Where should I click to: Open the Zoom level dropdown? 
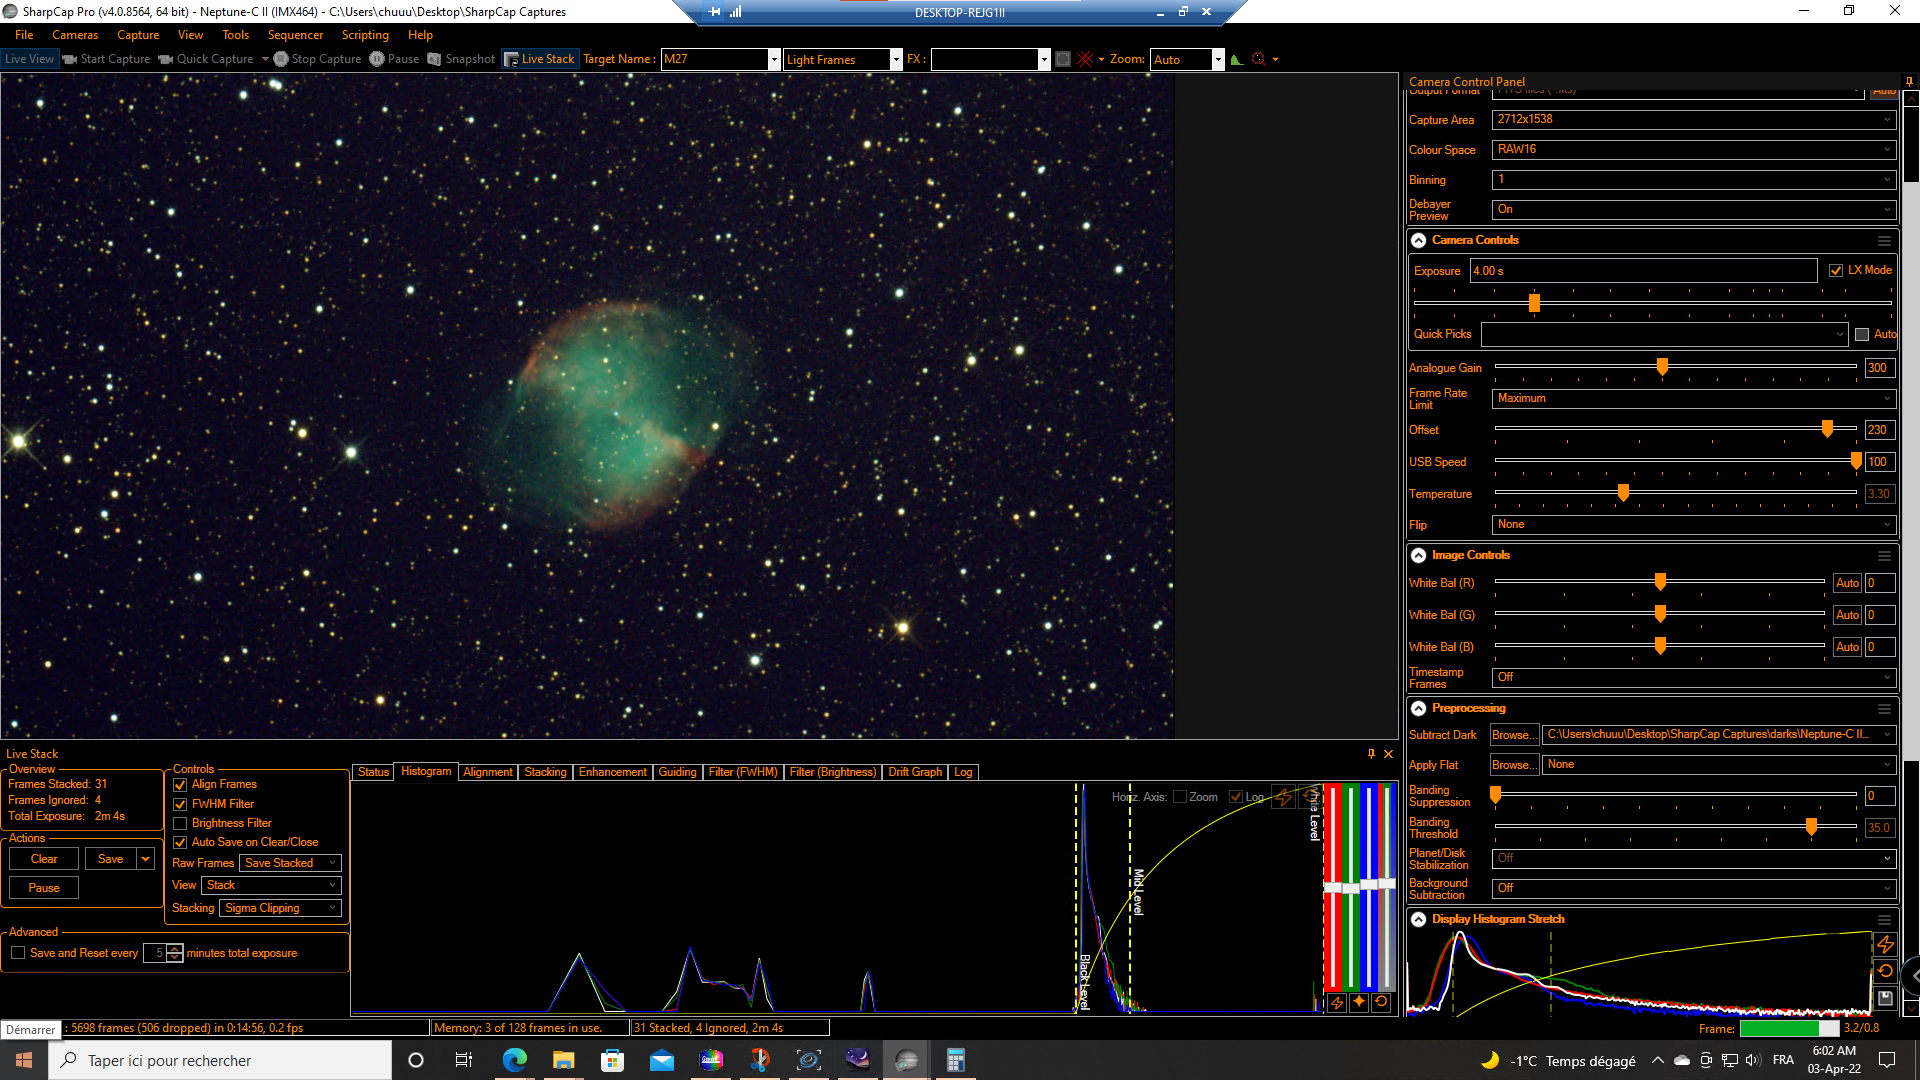pos(1218,60)
